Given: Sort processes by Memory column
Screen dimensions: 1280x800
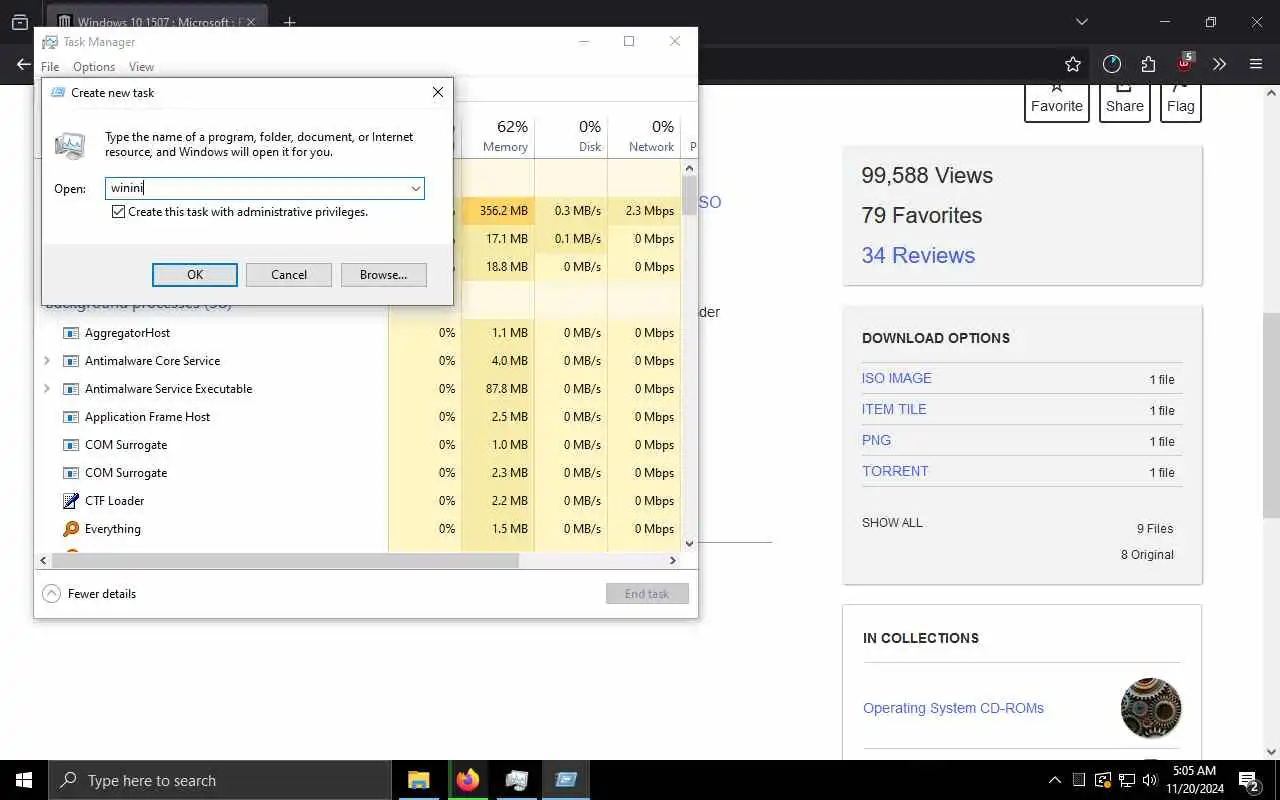Looking at the screenshot, I should click(498, 136).
